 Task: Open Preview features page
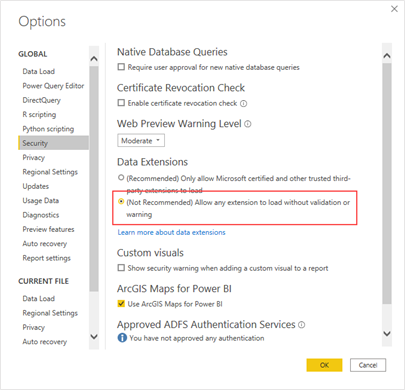pyautogui.click(x=48, y=229)
